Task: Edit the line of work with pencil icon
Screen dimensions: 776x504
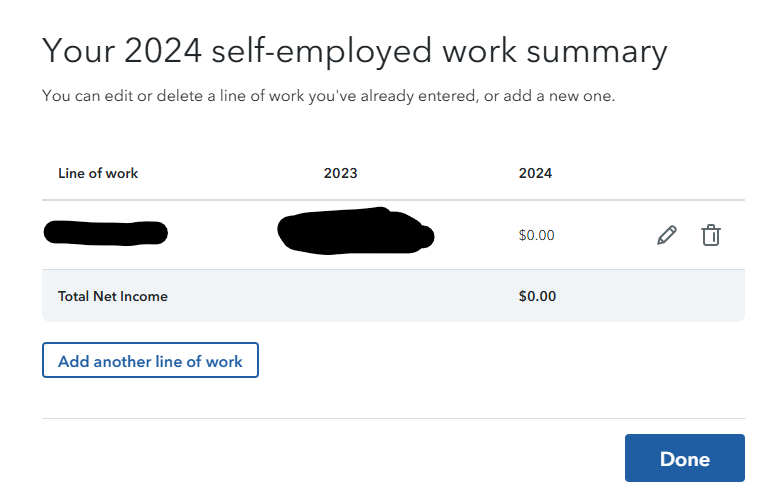Action: (667, 235)
